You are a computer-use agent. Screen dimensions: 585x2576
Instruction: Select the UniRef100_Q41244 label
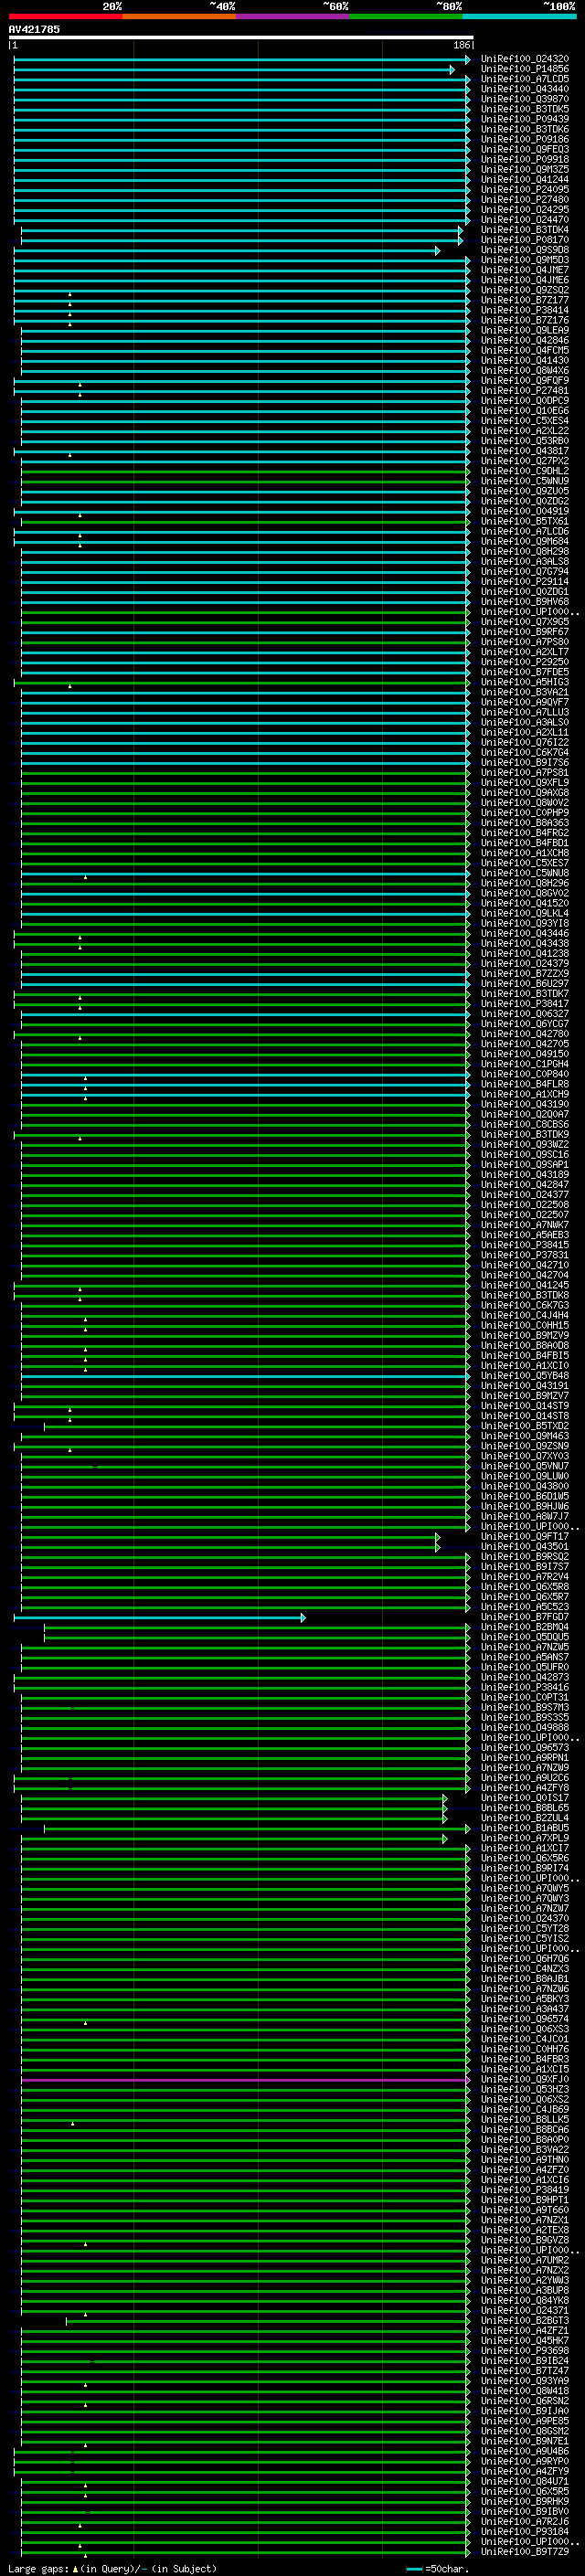525,180
